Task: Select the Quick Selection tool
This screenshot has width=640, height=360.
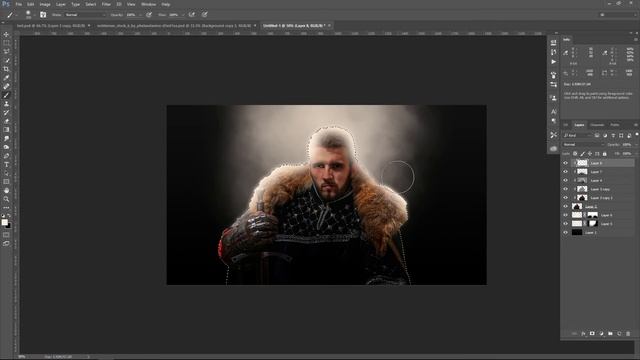Action: (x=6, y=60)
